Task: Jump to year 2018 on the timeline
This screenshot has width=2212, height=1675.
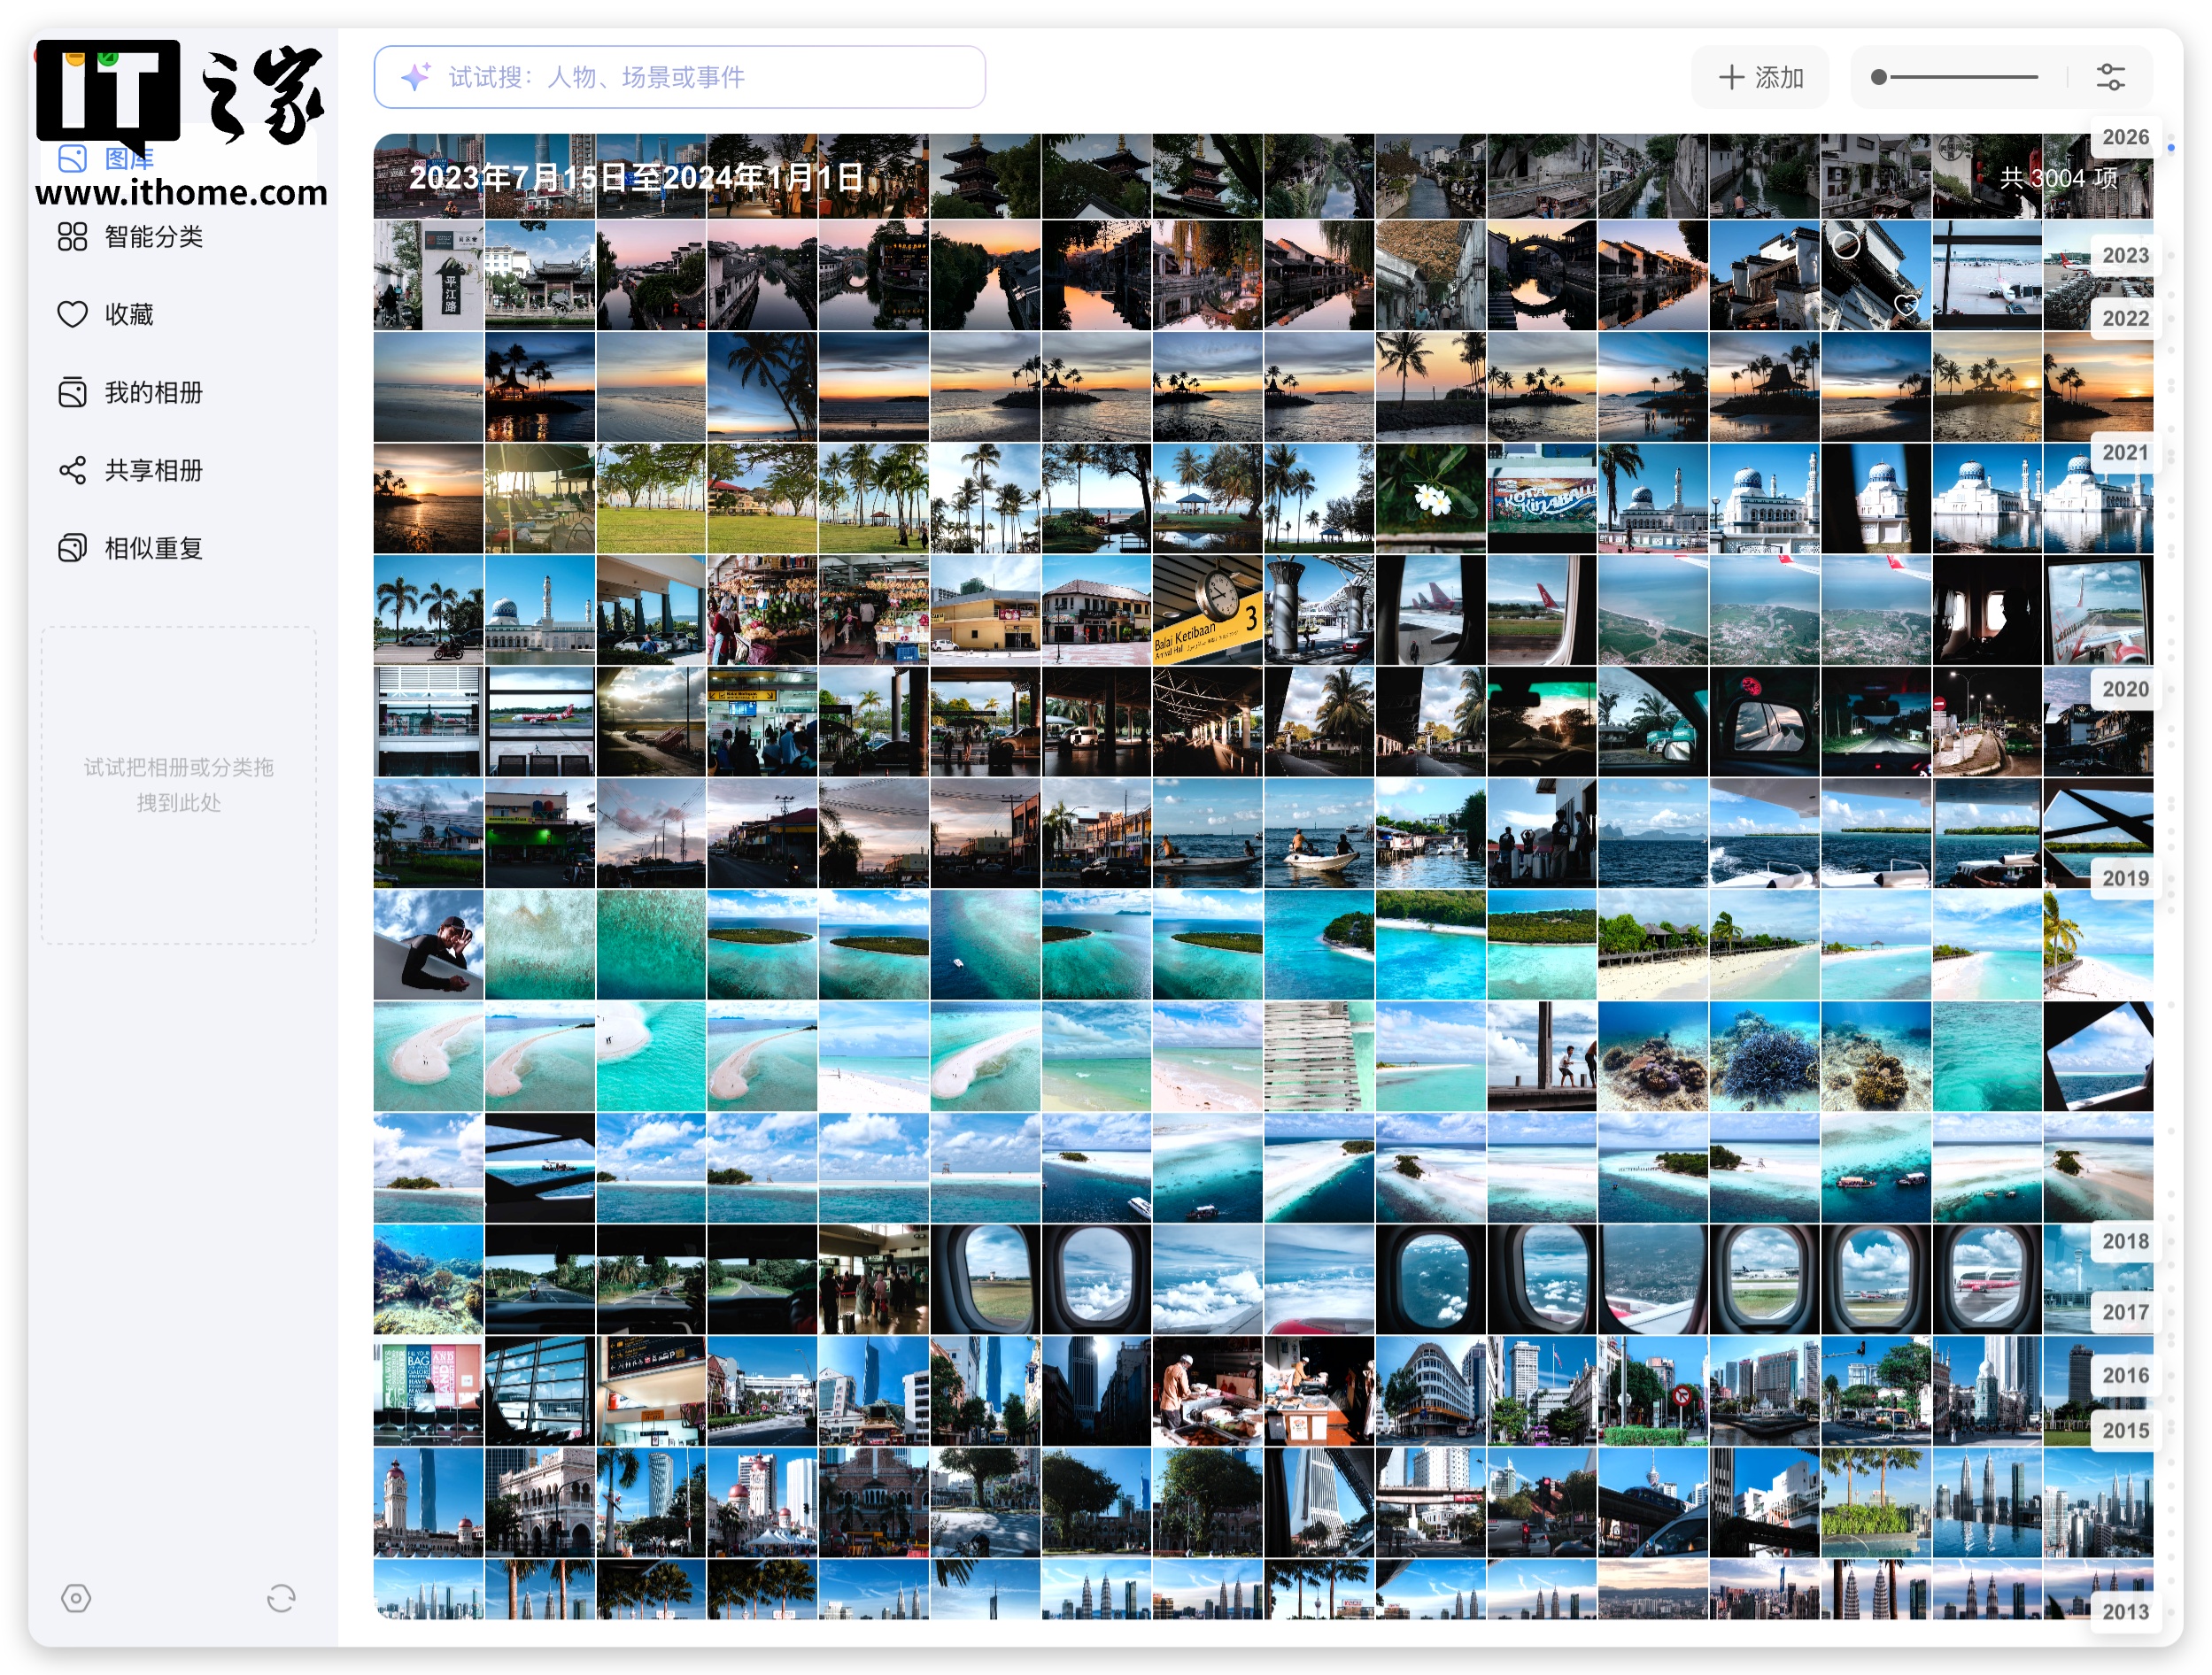Action: tap(2125, 1241)
